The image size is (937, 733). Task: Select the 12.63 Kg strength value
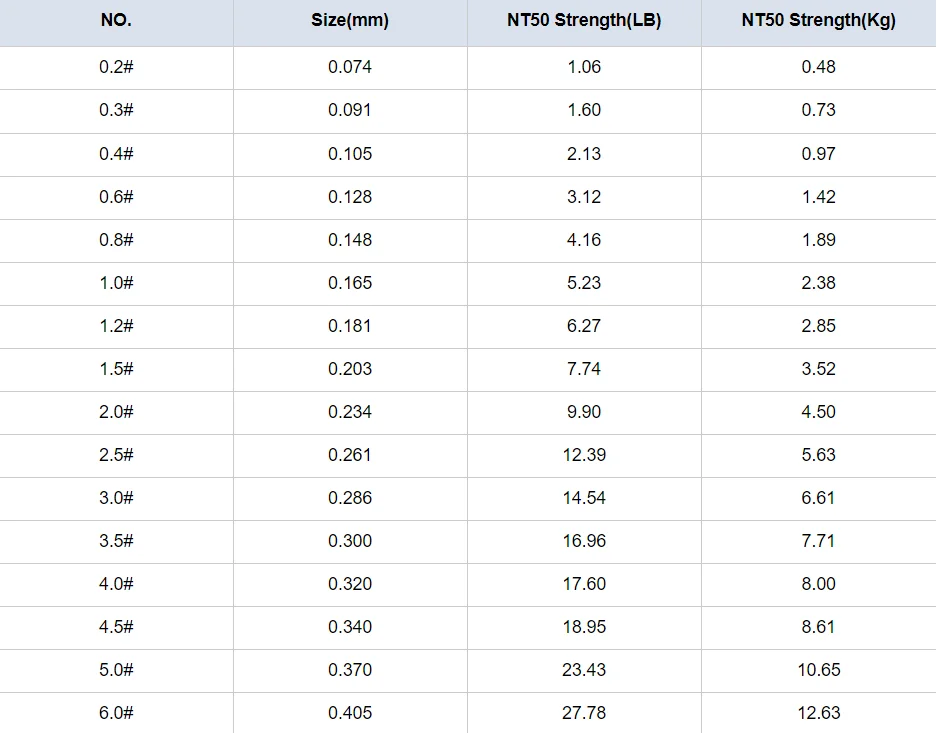coord(818,713)
